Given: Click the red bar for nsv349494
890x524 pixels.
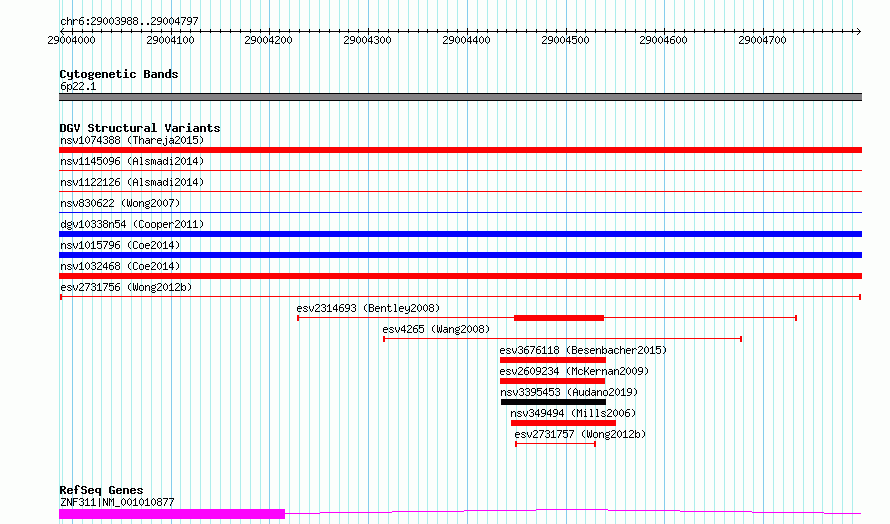Looking at the screenshot, I should (x=563, y=423).
